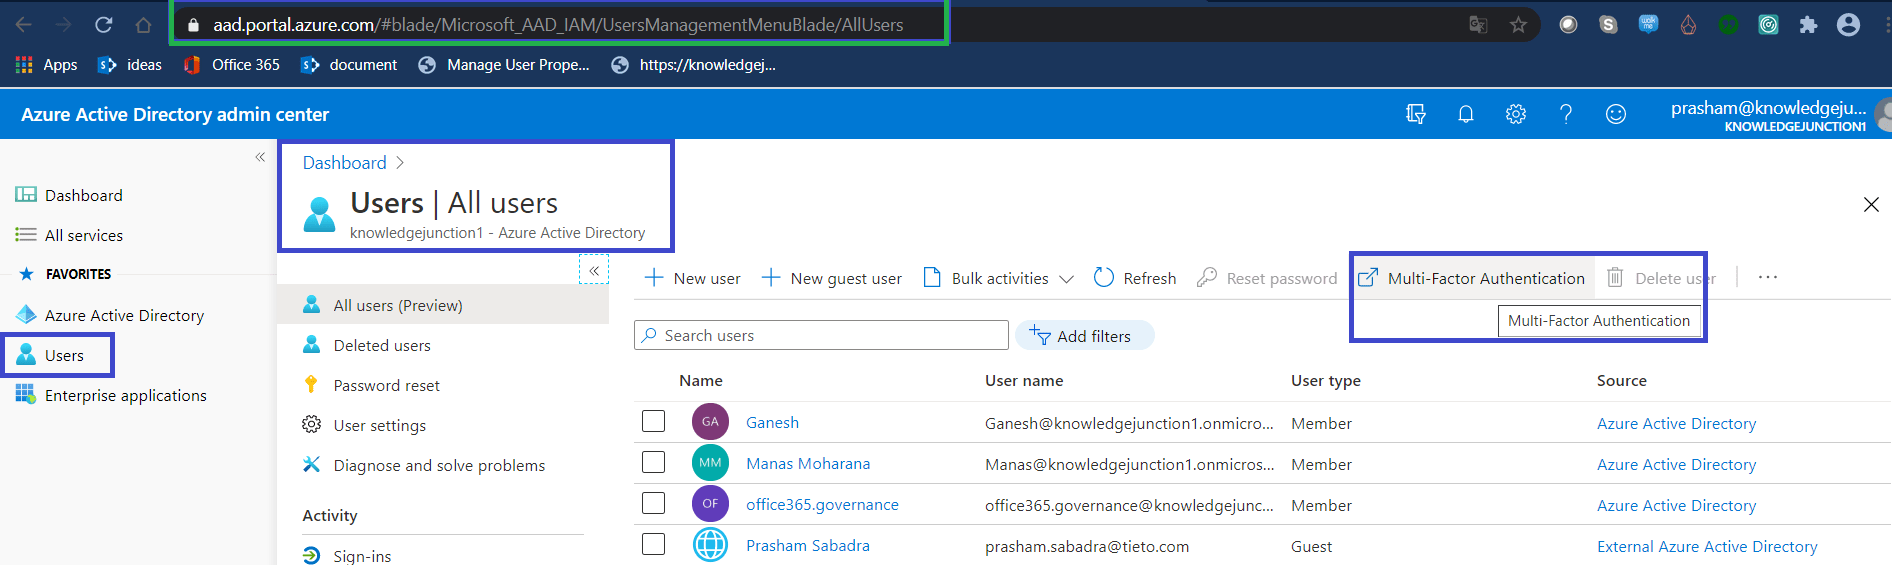The image size is (1892, 565).
Task: Collapse the left navigation sidebar
Action: tap(260, 157)
